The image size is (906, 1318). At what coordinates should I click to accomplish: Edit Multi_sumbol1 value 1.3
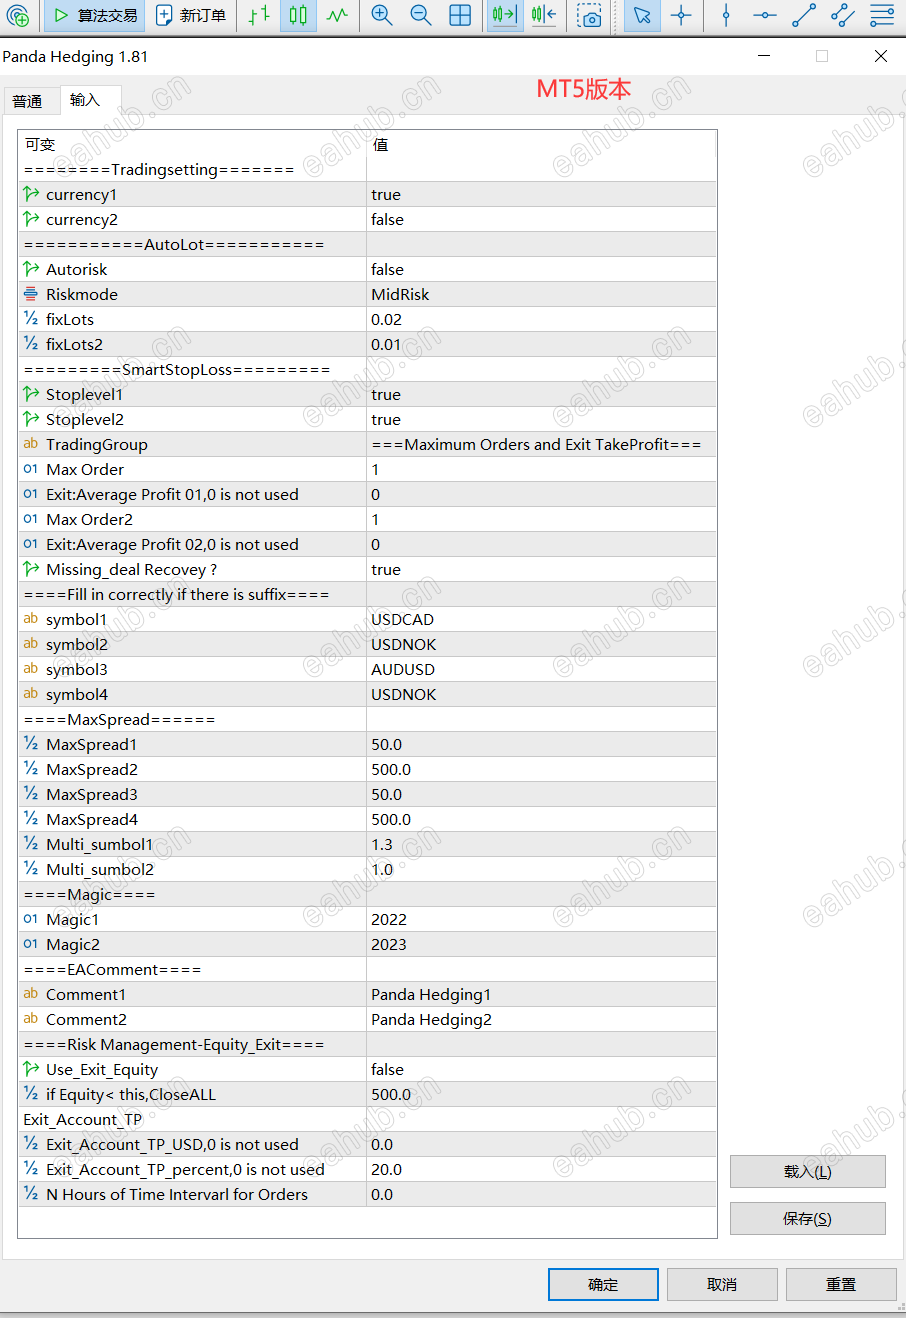(x=541, y=845)
